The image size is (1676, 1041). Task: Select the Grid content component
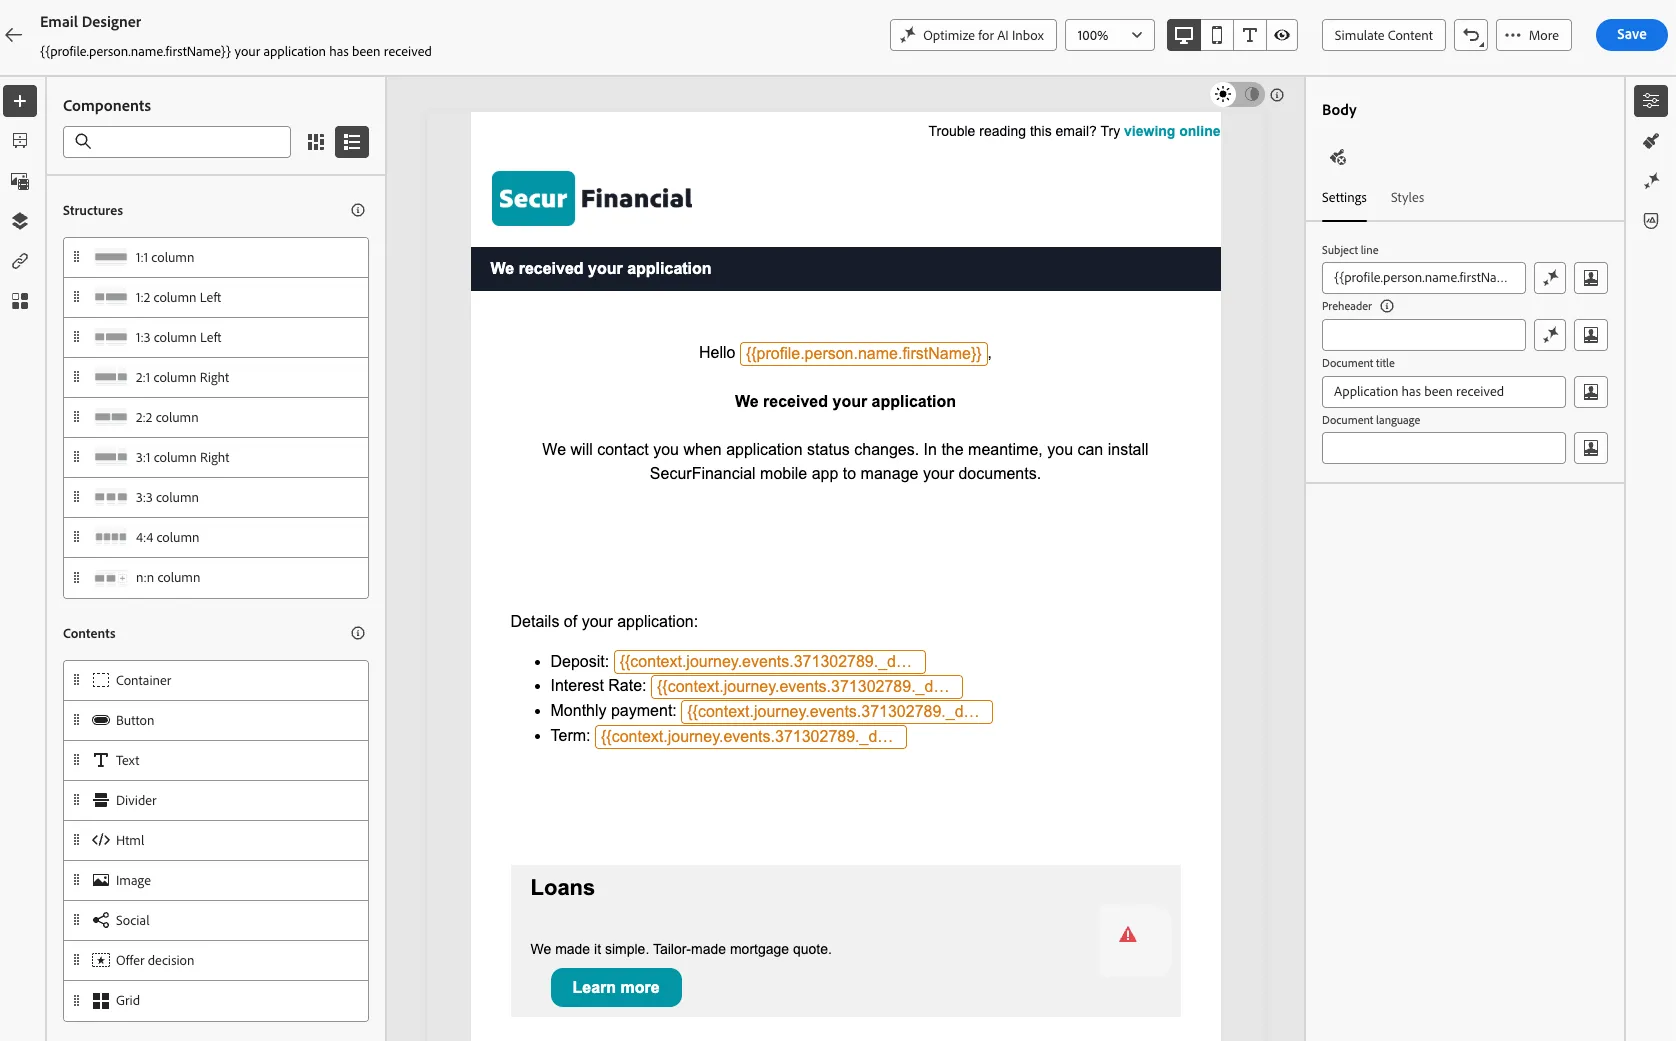[x=216, y=1001]
